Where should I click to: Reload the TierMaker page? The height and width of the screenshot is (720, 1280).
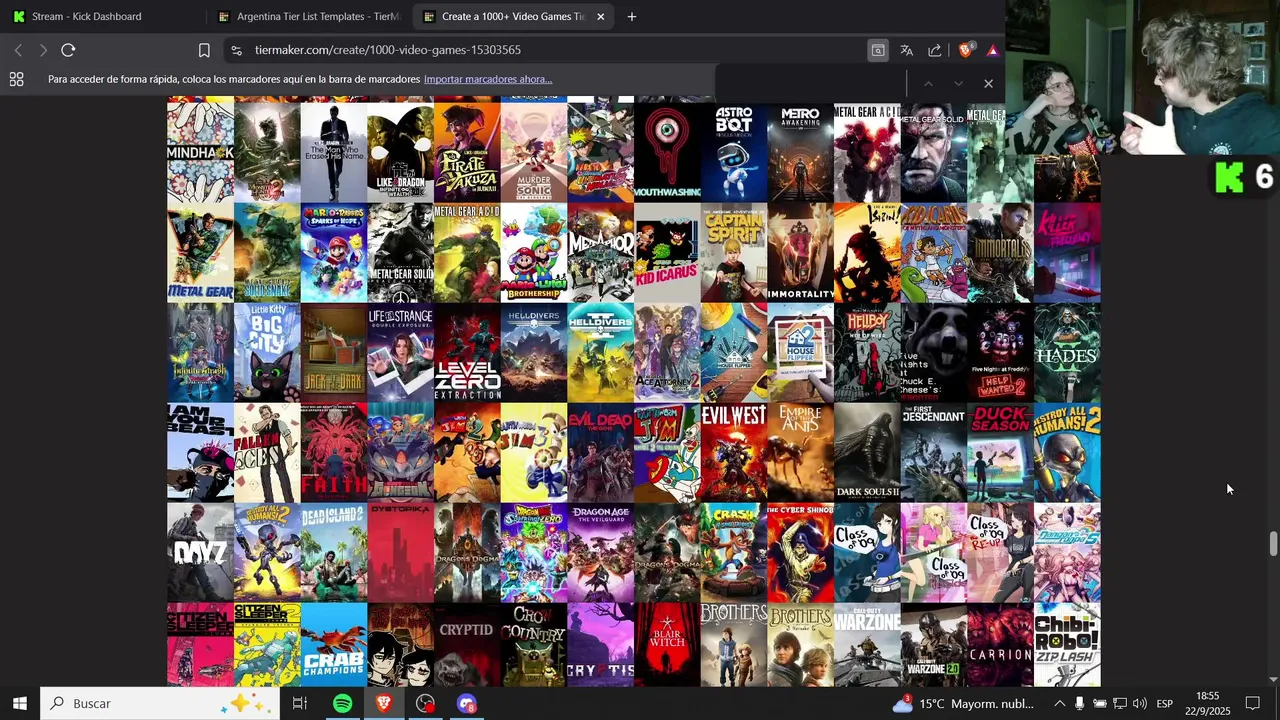(68, 50)
